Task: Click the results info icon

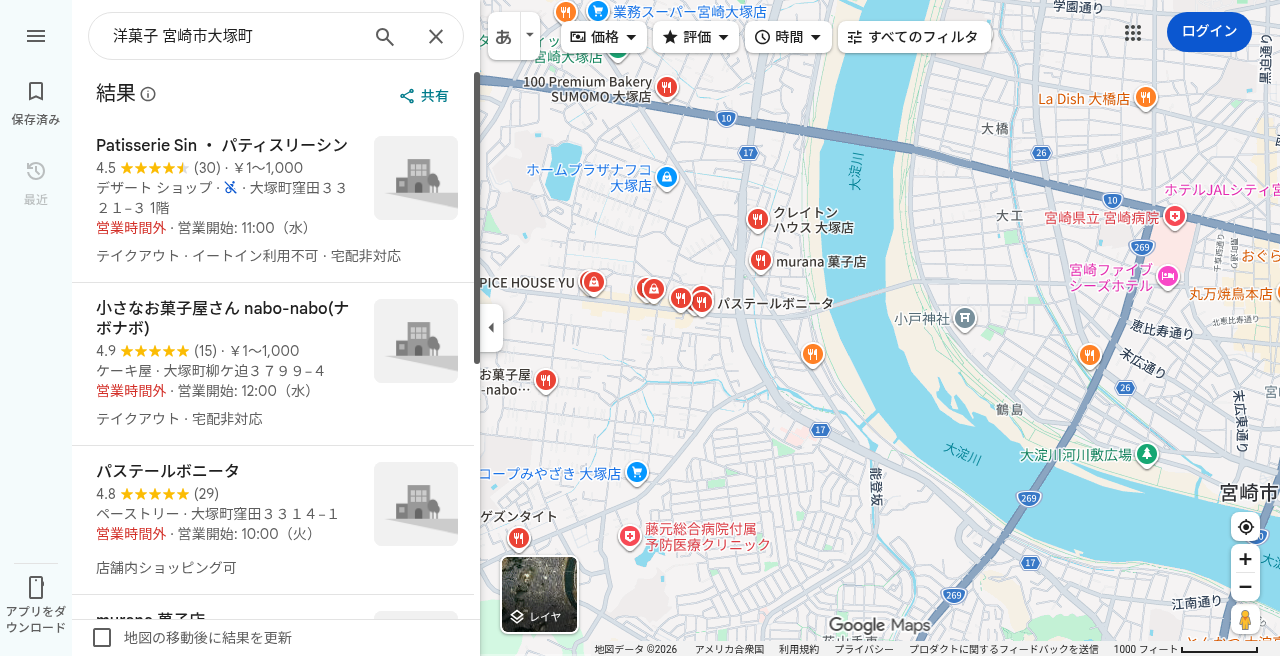Action: pyautogui.click(x=148, y=94)
